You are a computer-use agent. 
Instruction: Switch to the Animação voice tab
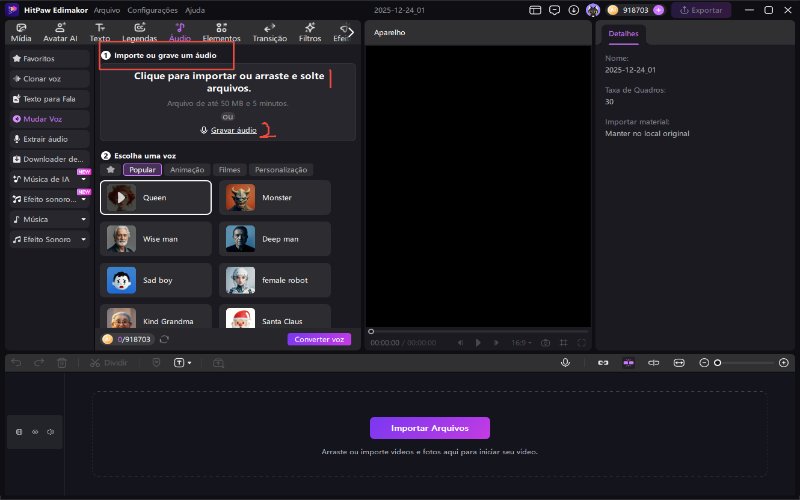[x=187, y=170]
